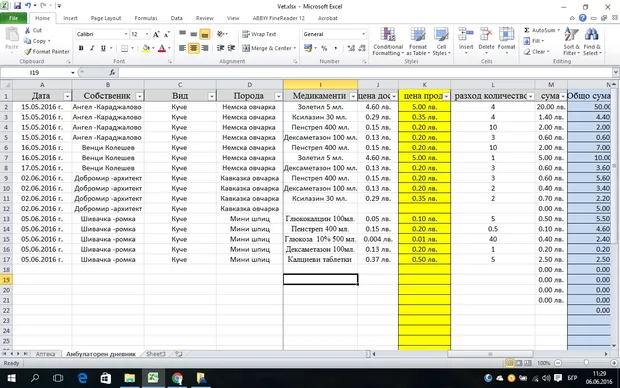Switch to Formulas tab

[x=146, y=18]
